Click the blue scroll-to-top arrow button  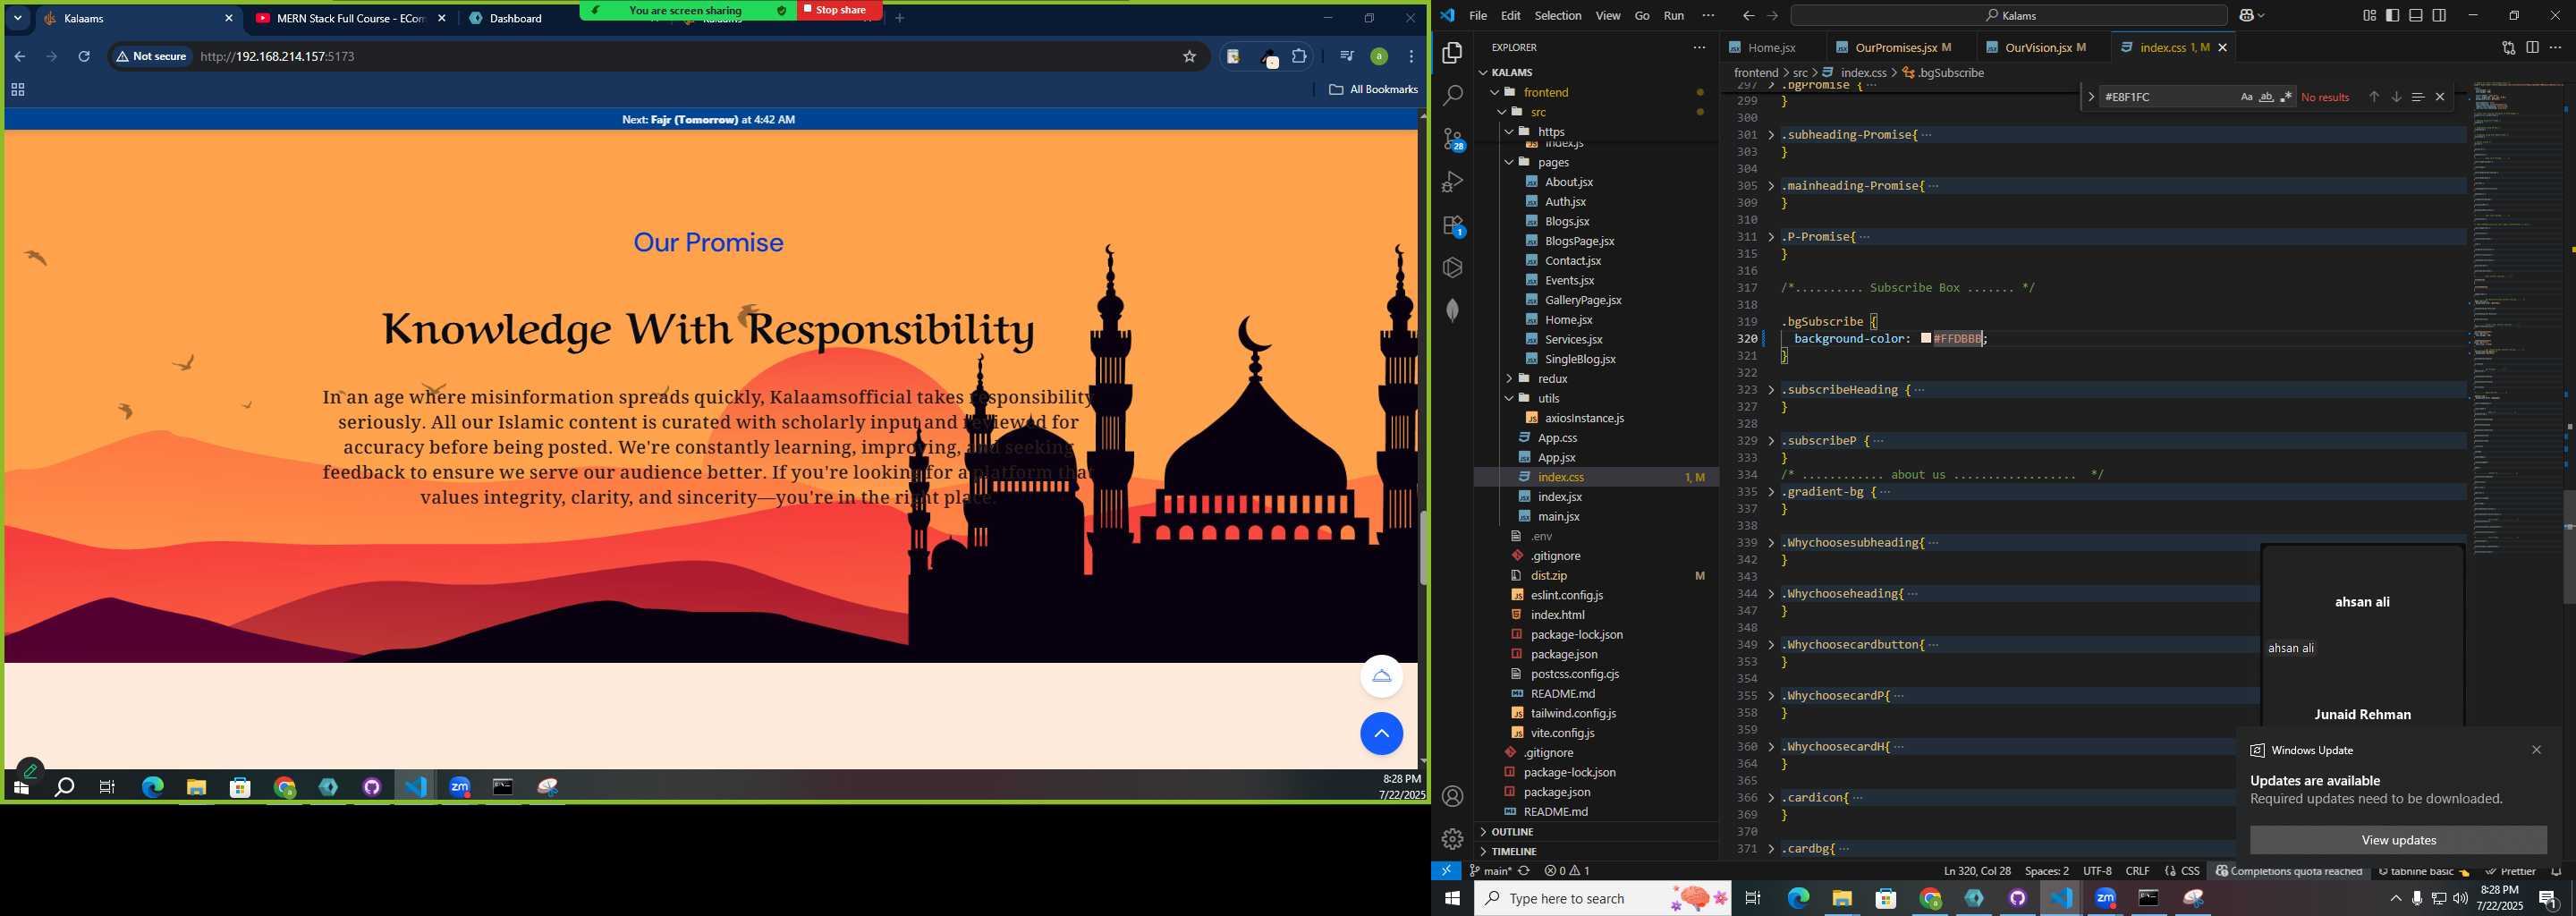[1381, 734]
